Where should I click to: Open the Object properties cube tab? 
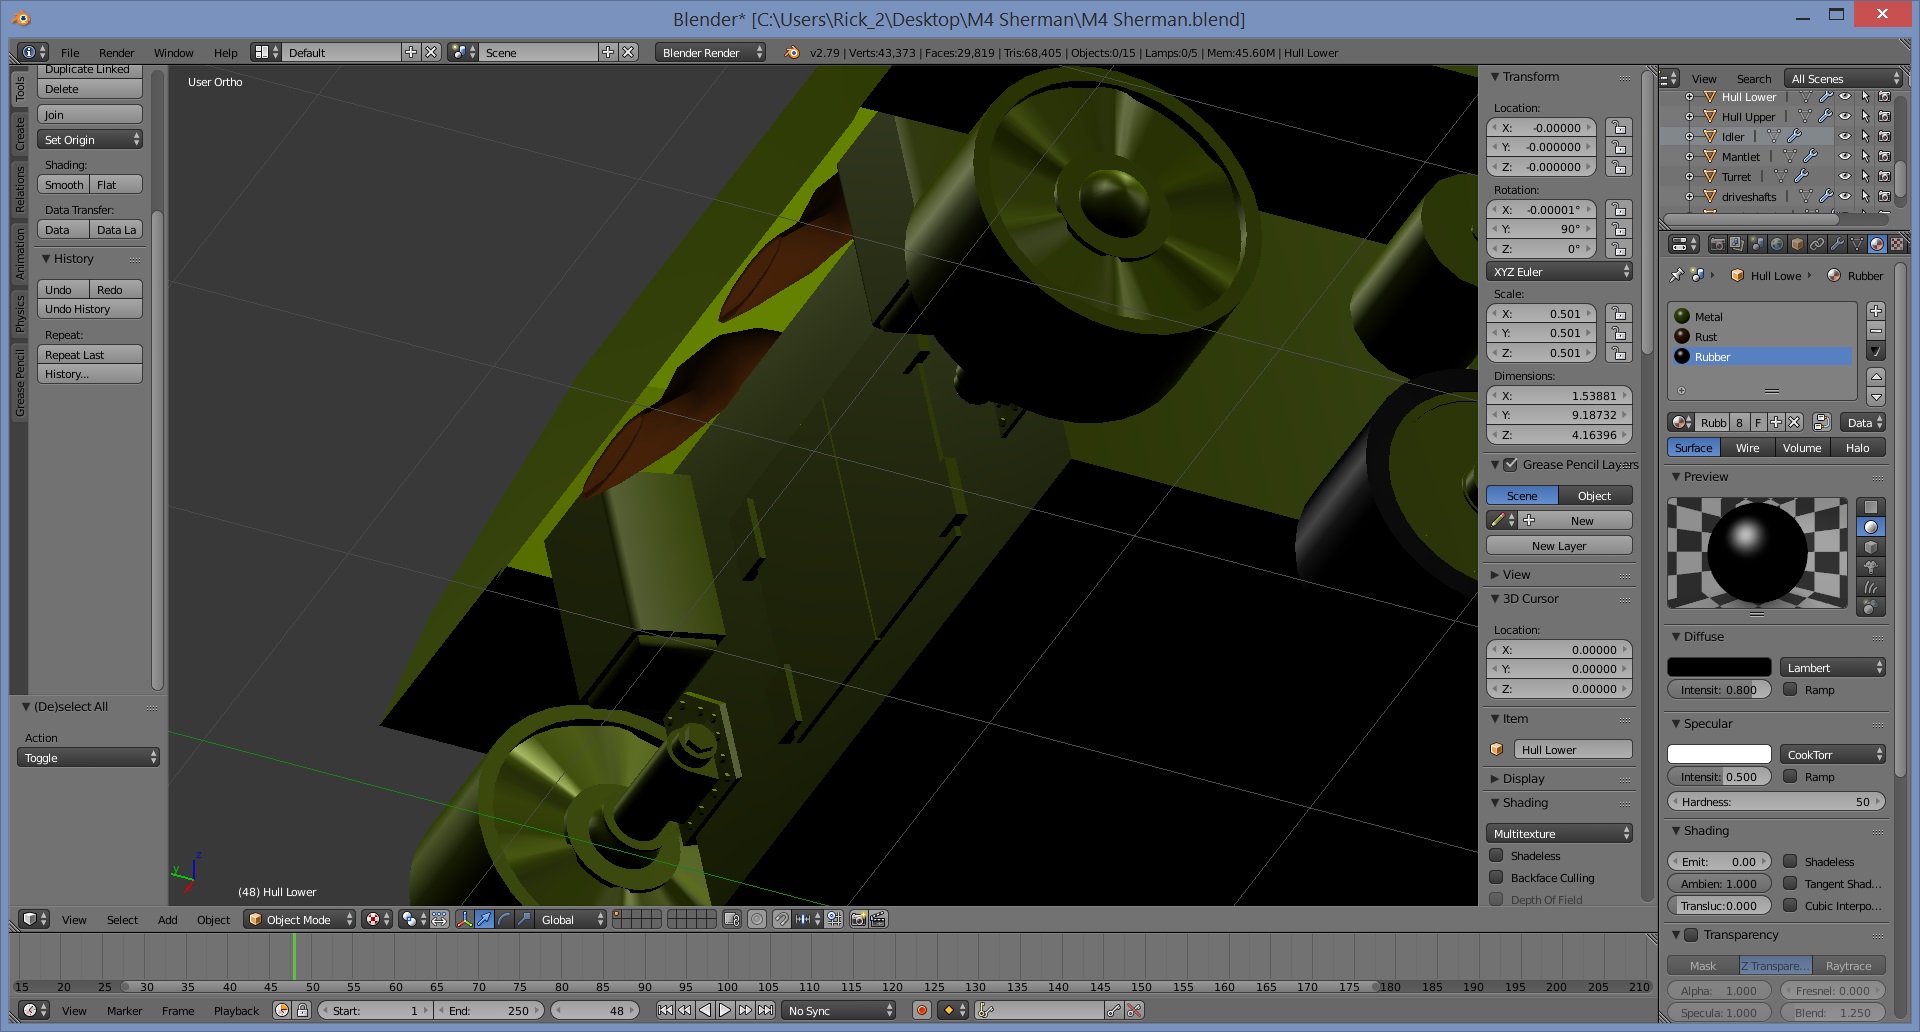[1797, 244]
